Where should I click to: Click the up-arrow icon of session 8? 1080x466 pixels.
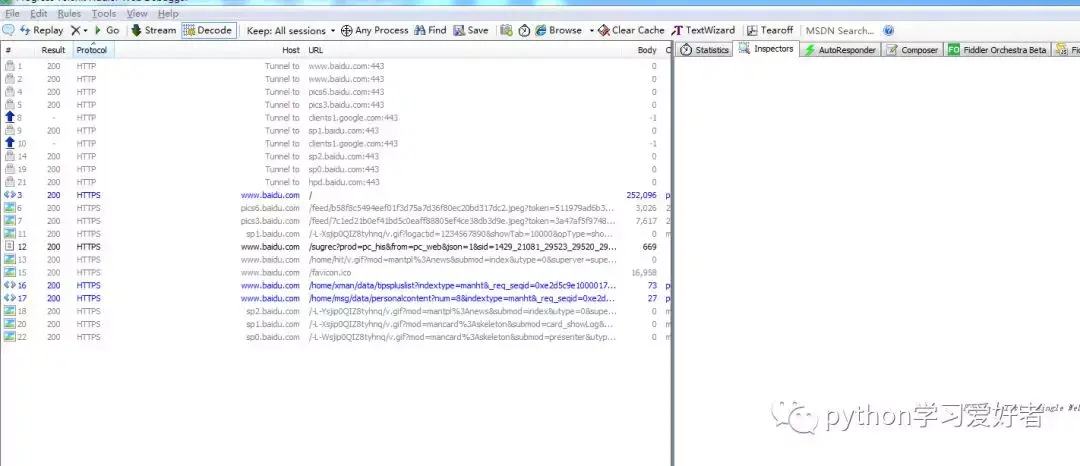click(10, 118)
